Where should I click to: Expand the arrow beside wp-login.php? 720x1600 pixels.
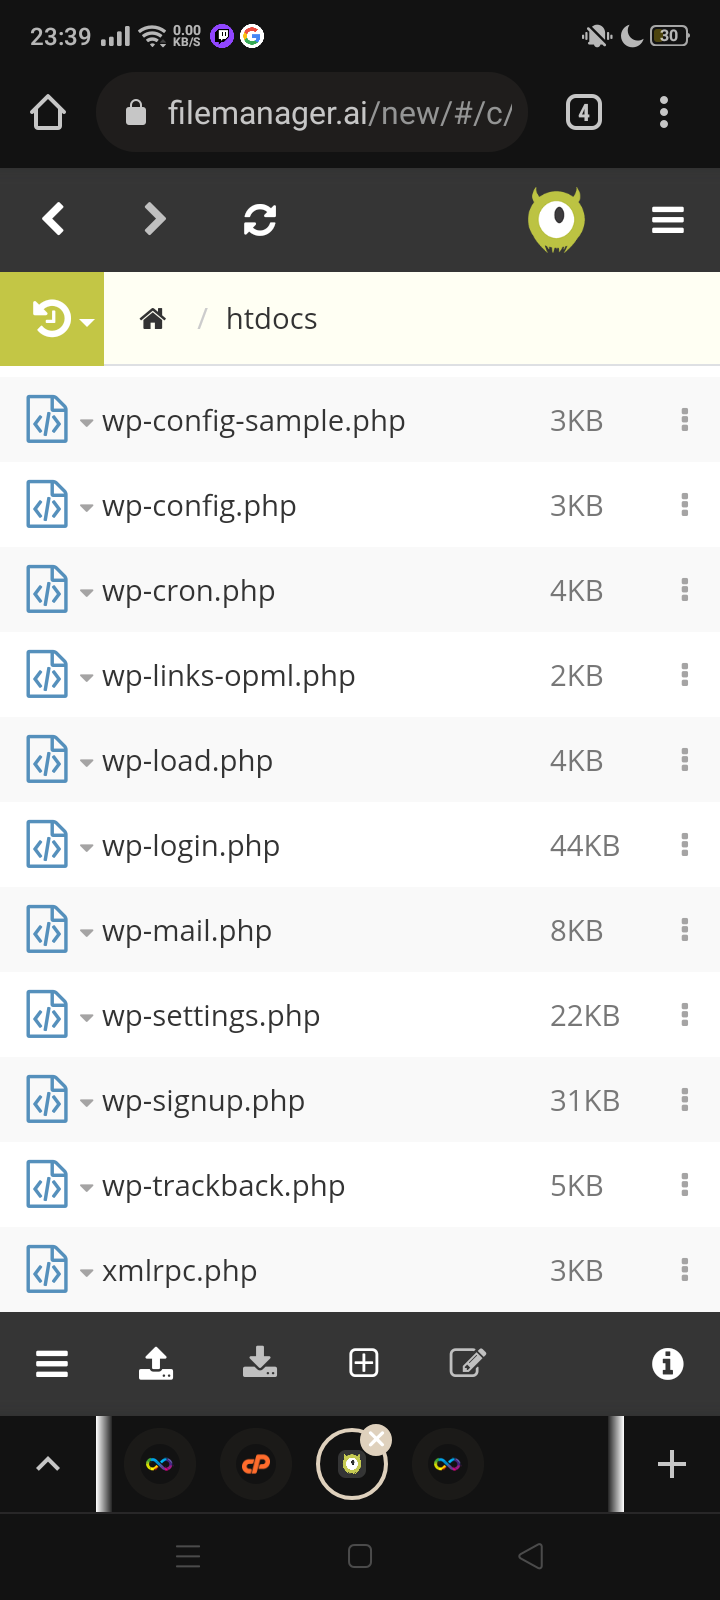coord(87,848)
